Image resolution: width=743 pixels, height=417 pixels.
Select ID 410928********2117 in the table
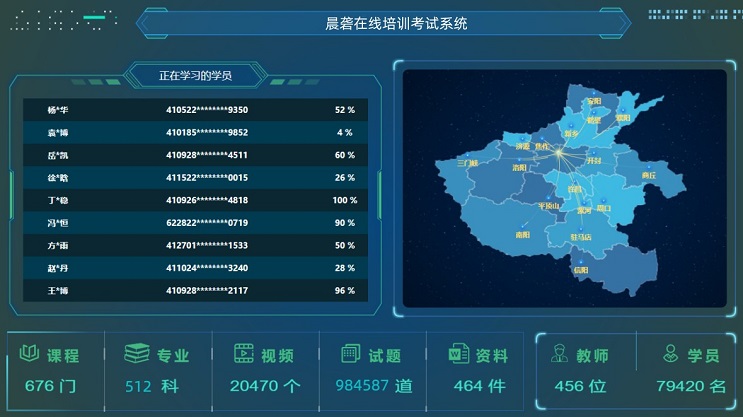pyautogui.click(x=207, y=290)
